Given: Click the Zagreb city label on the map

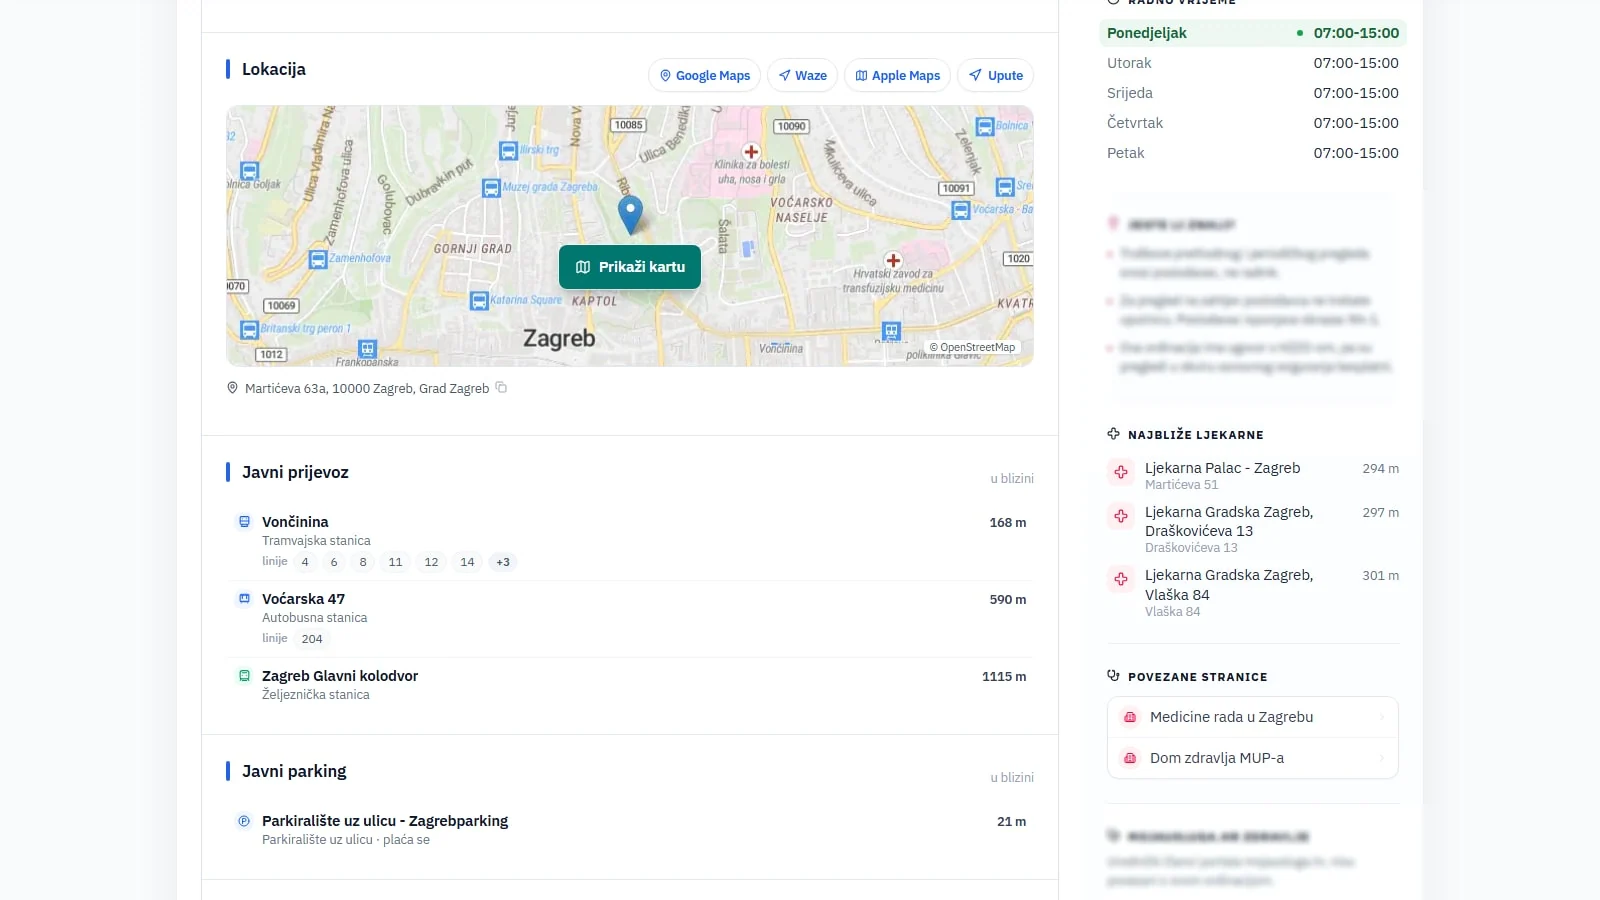Looking at the screenshot, I should point(559,338).
